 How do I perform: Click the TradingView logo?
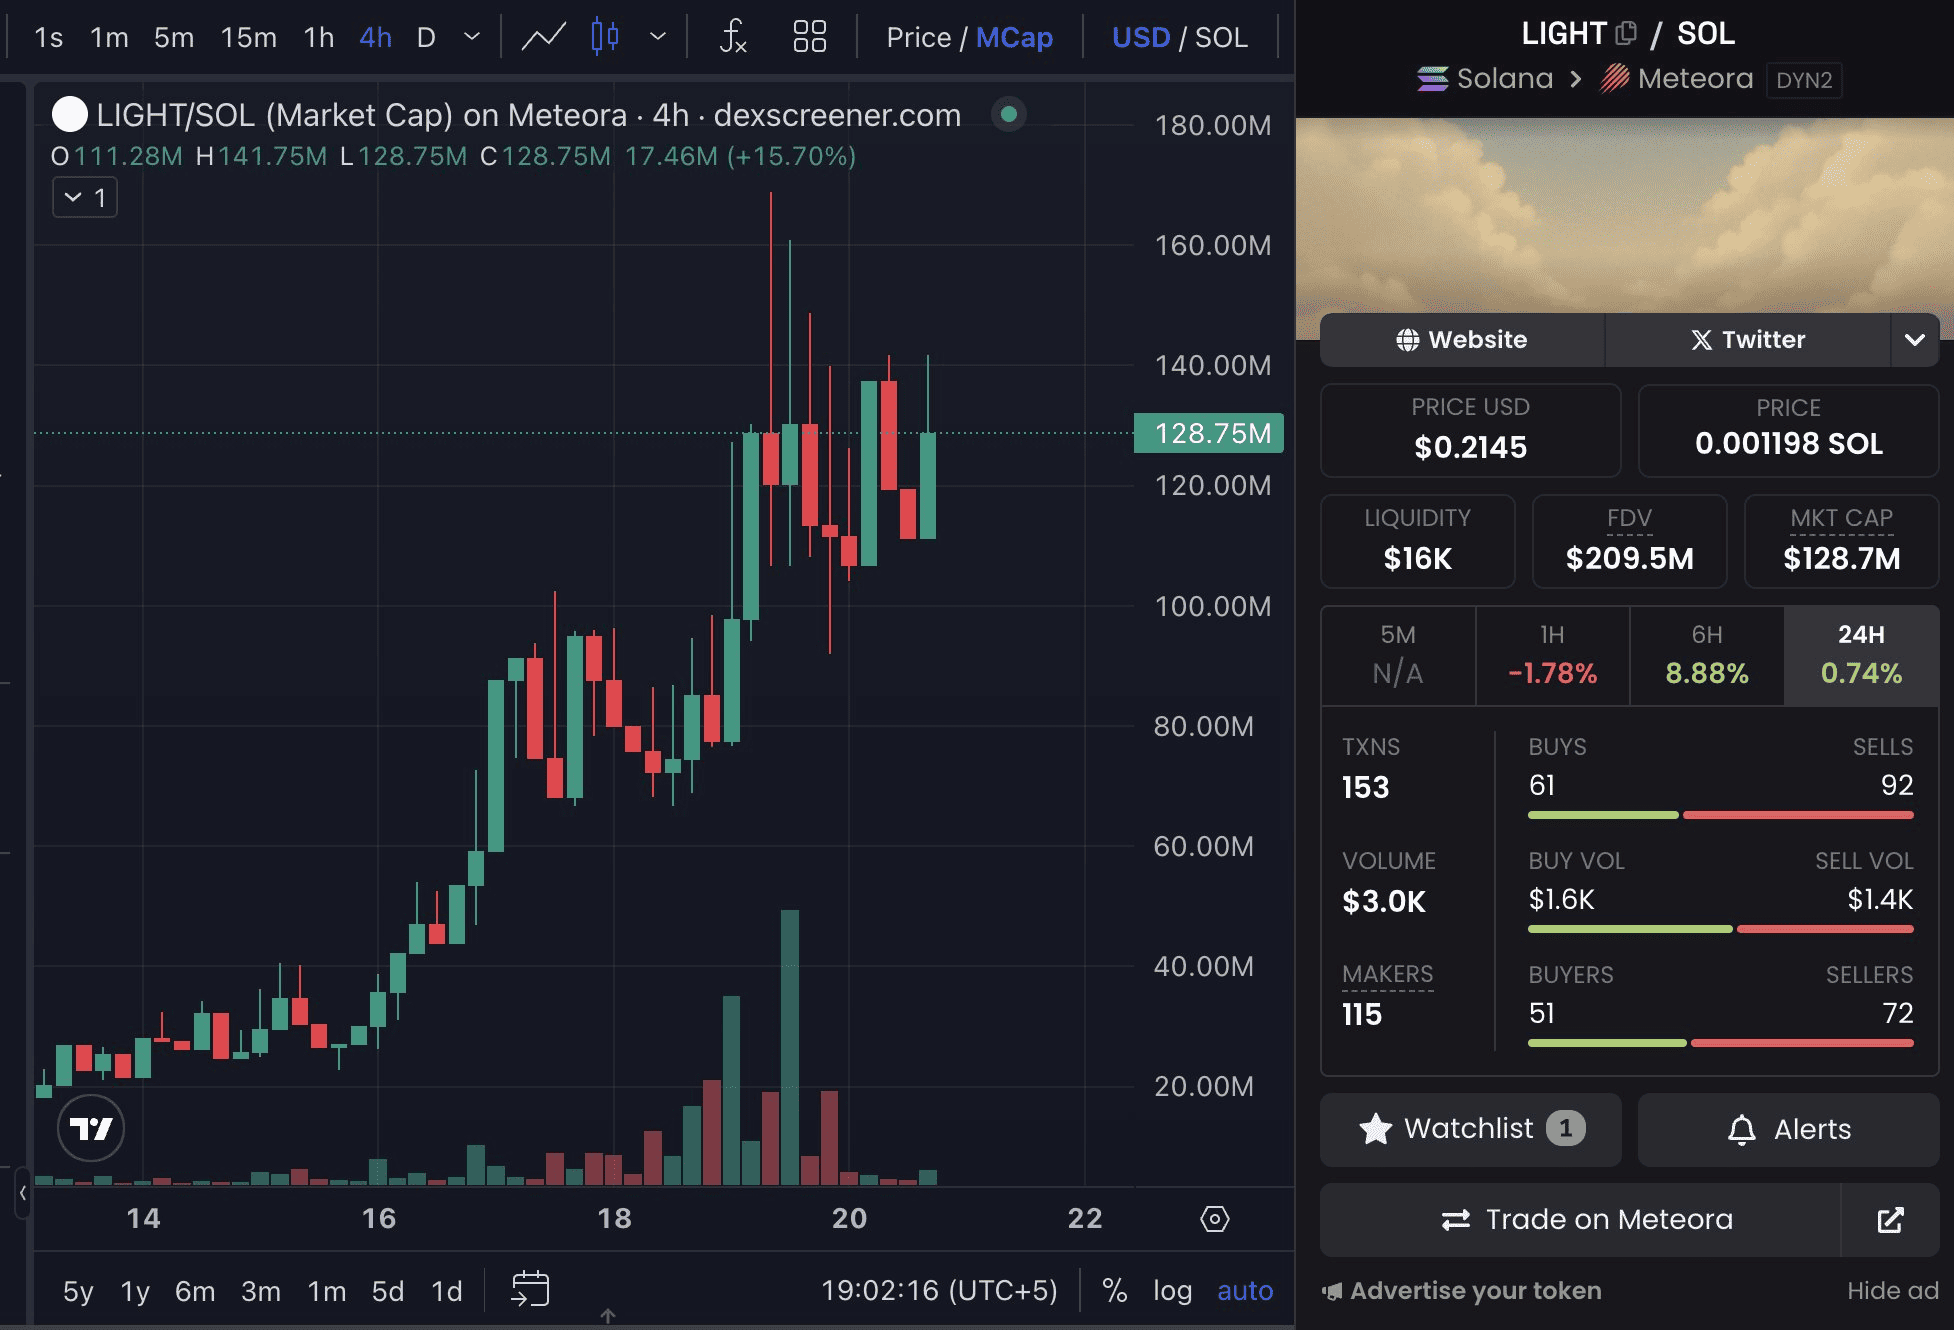[91, 1128]
